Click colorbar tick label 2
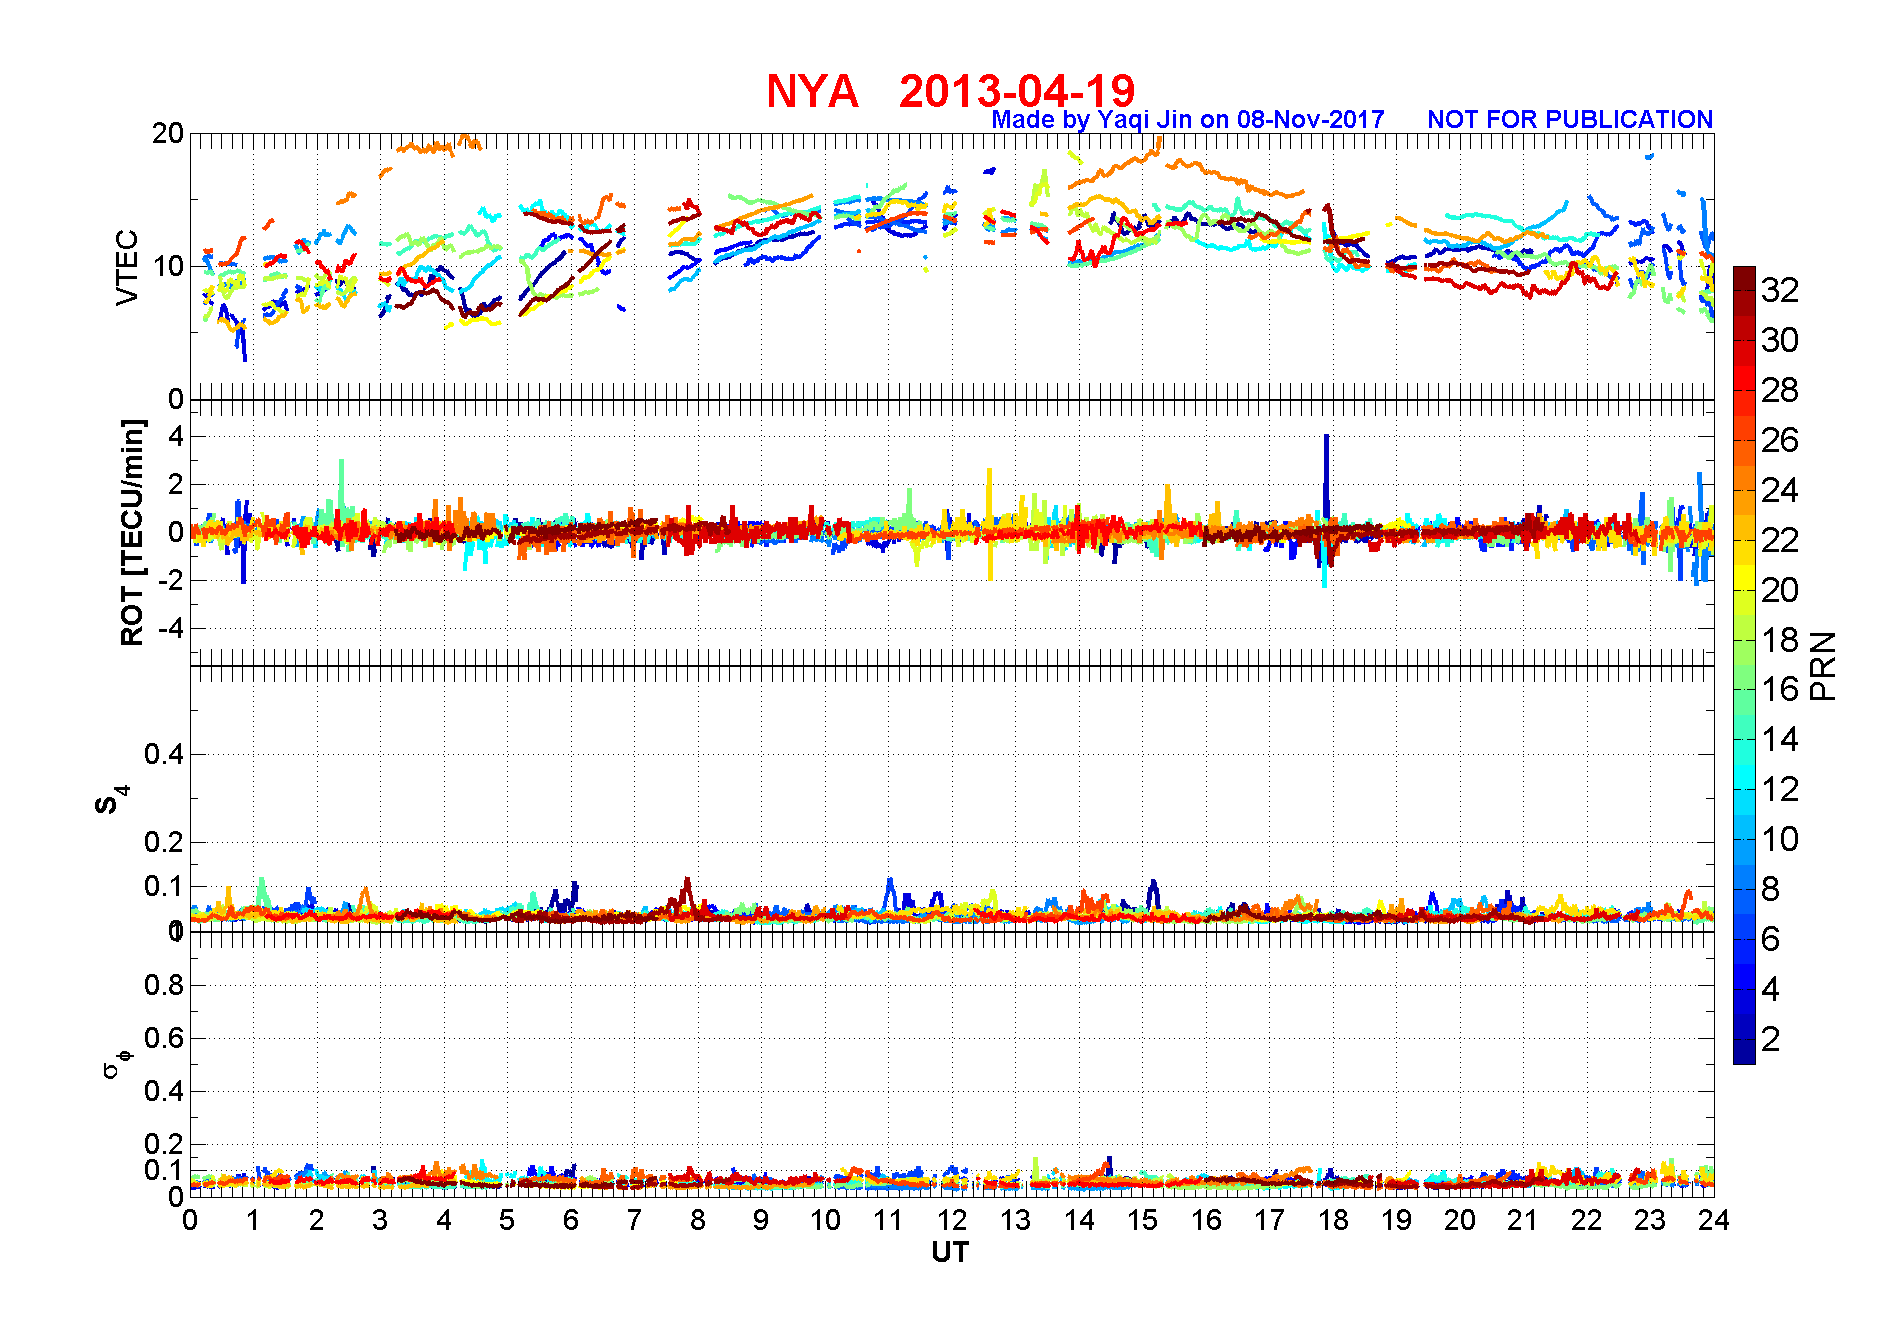Image resolution: width=1904 pixels, height=1330 pixels. pos(1771,1039)
